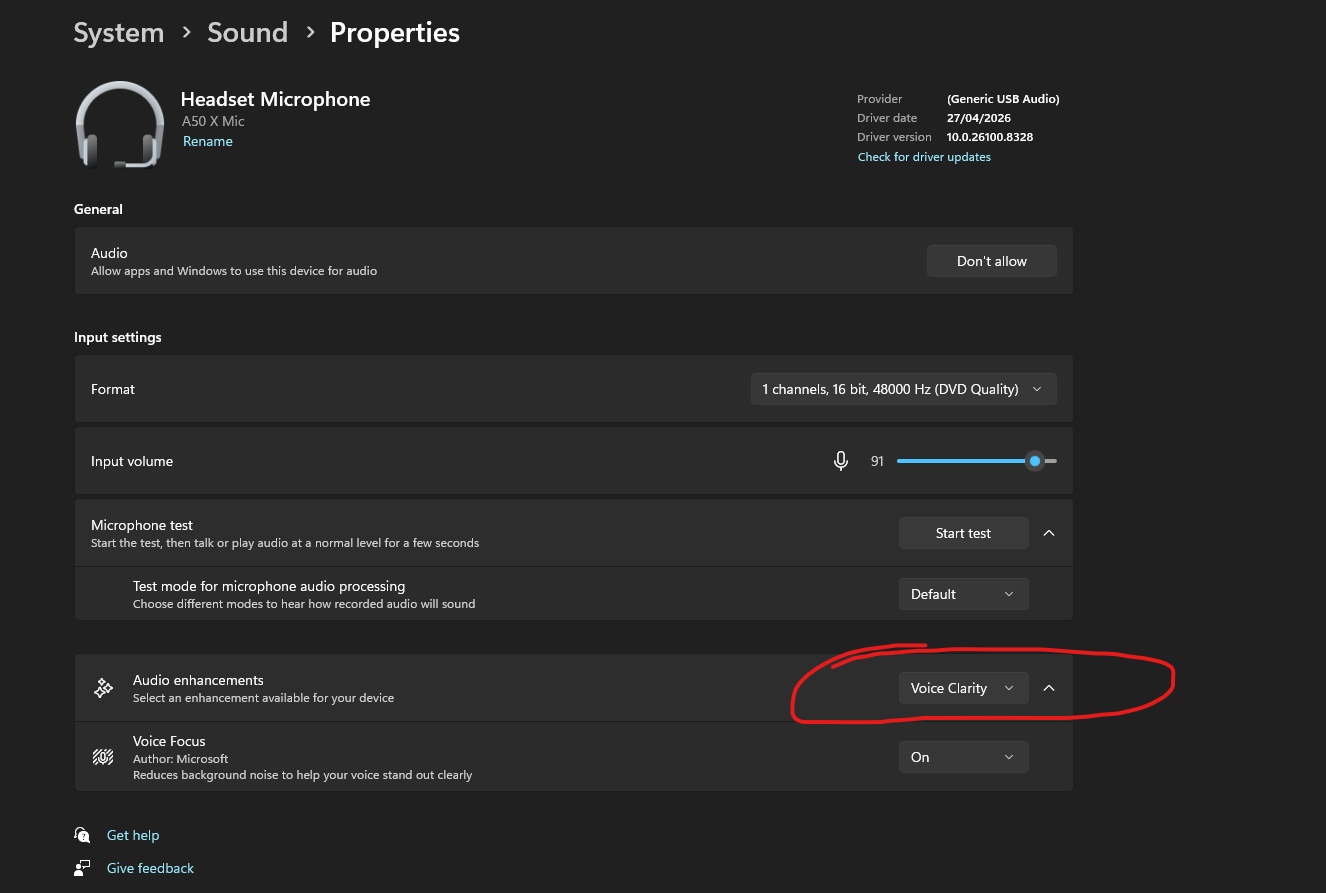Click the driver date 27/04/2026 text
Screen dimensions: 1326x893
pos(977,118)
